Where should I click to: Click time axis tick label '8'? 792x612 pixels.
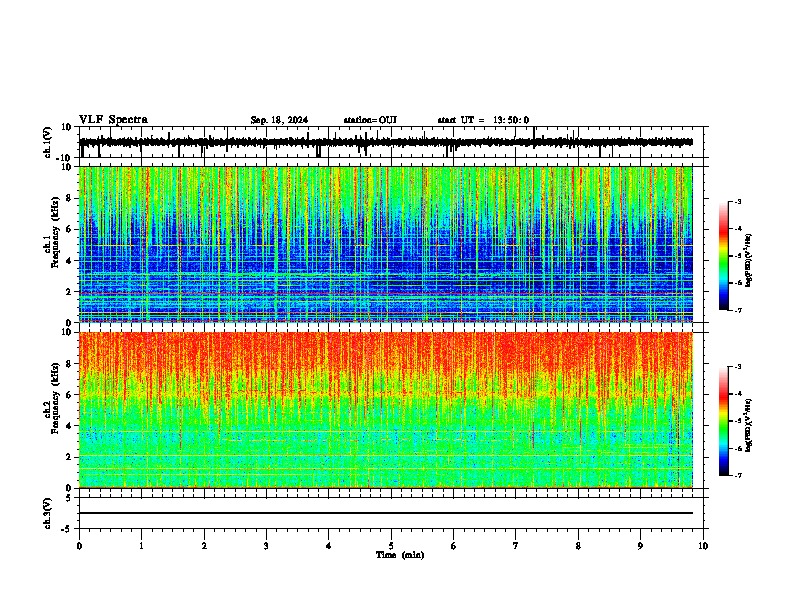coord(578,546)
